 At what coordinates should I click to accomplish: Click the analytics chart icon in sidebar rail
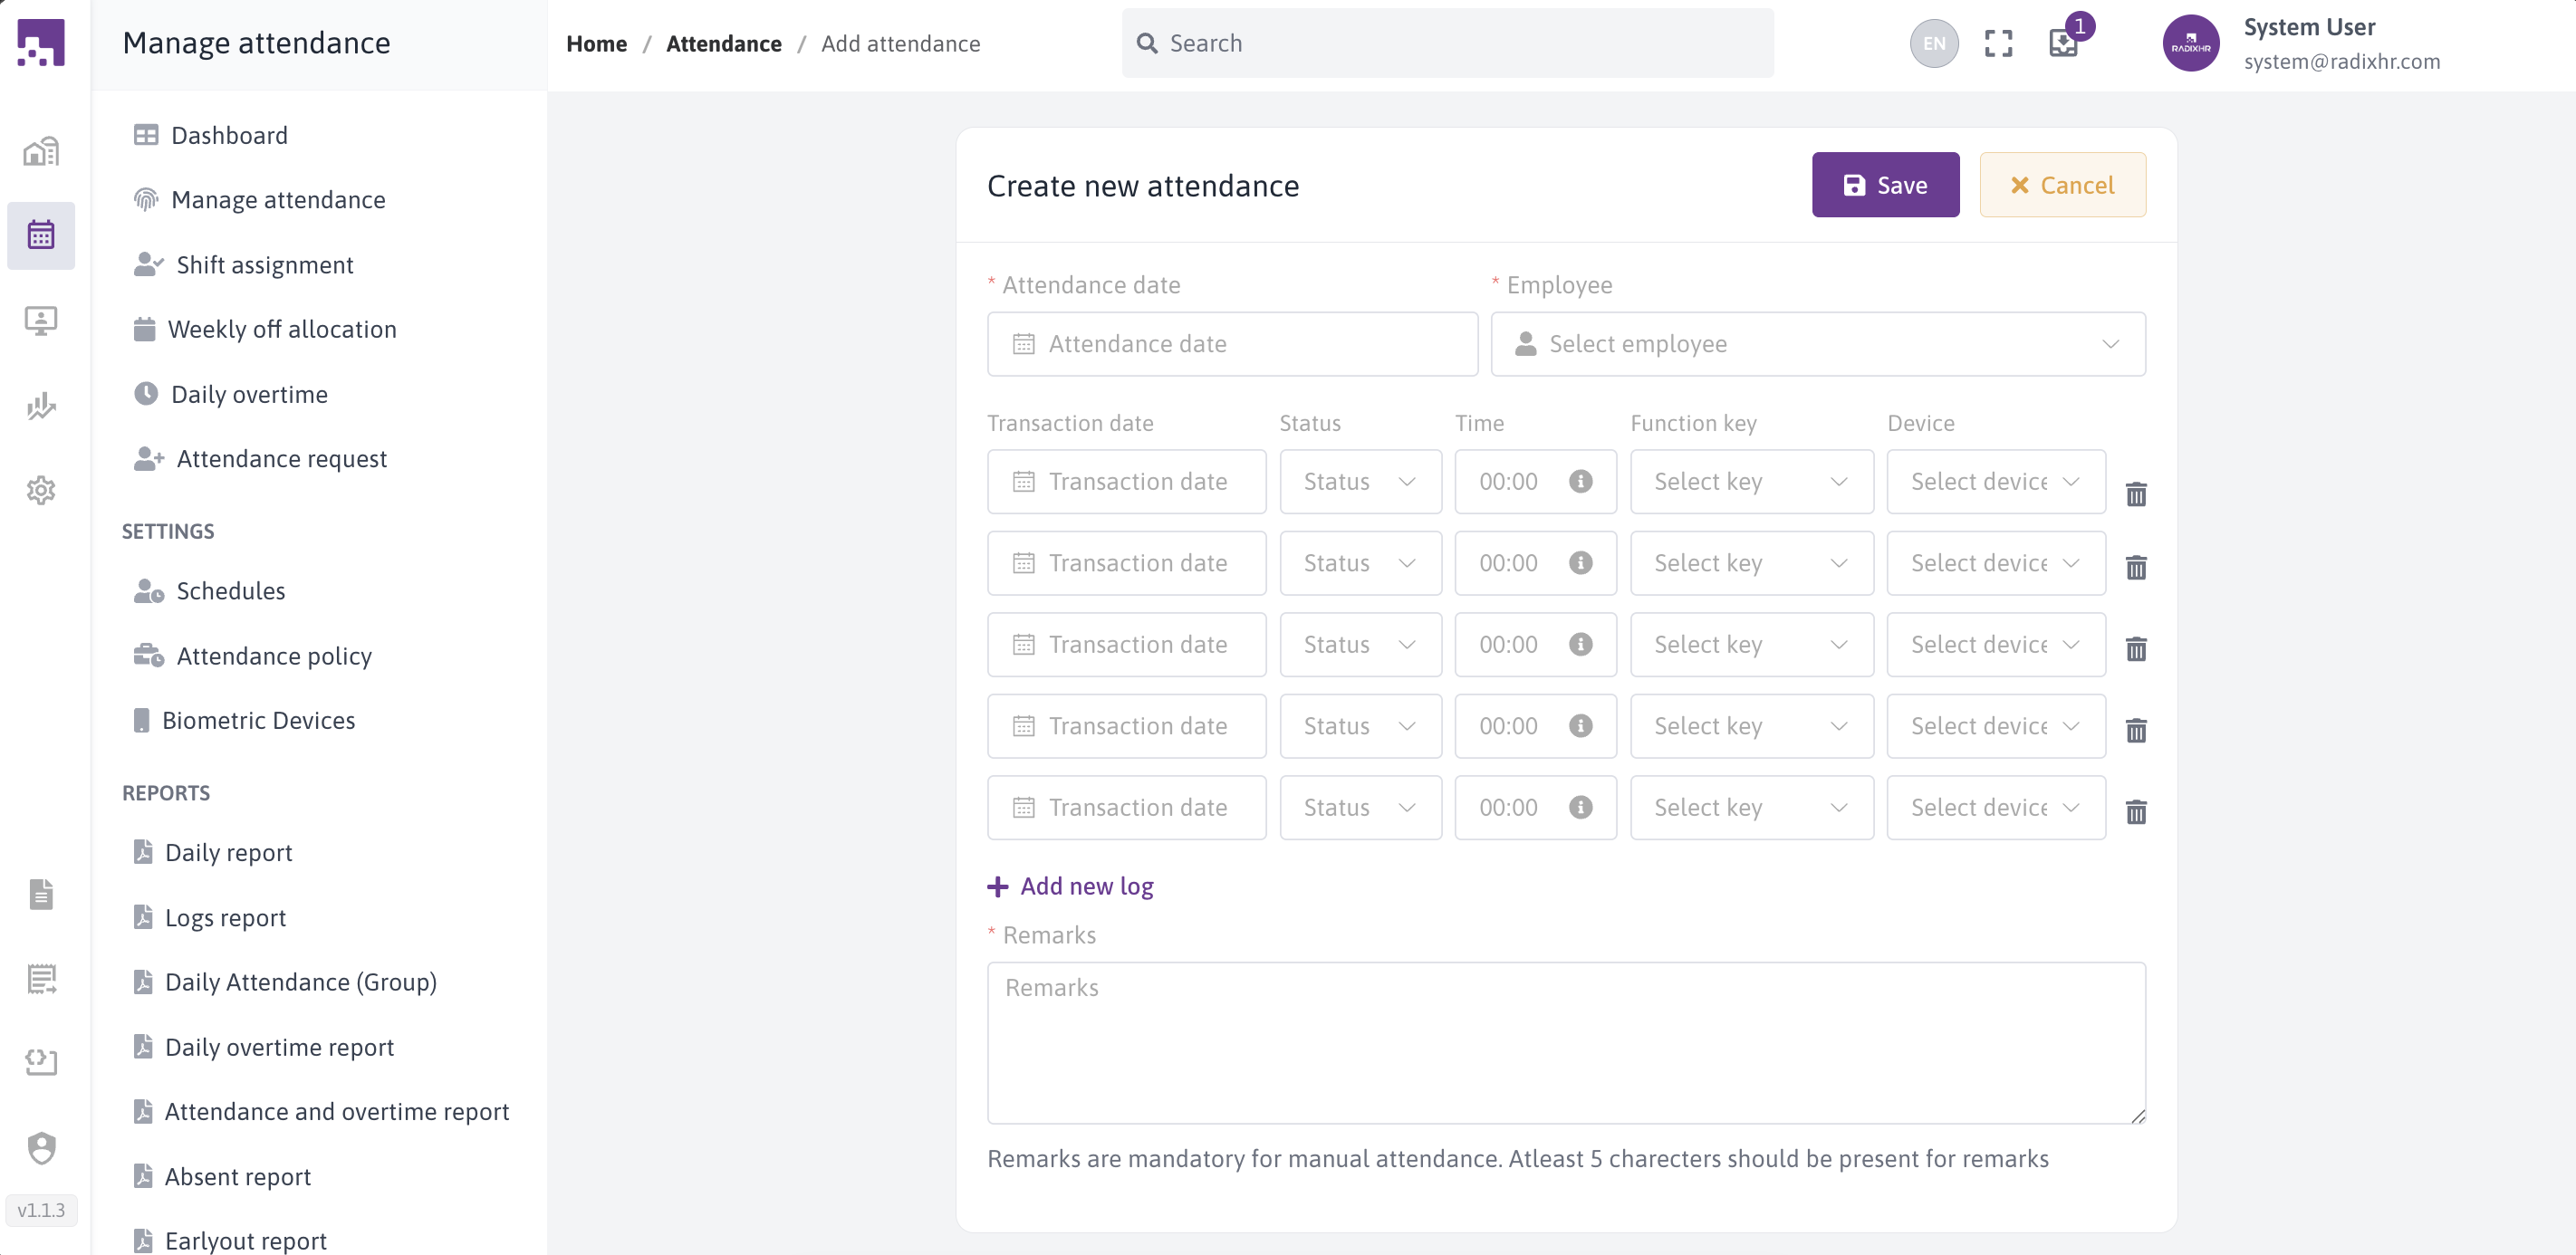click(40, 406)
